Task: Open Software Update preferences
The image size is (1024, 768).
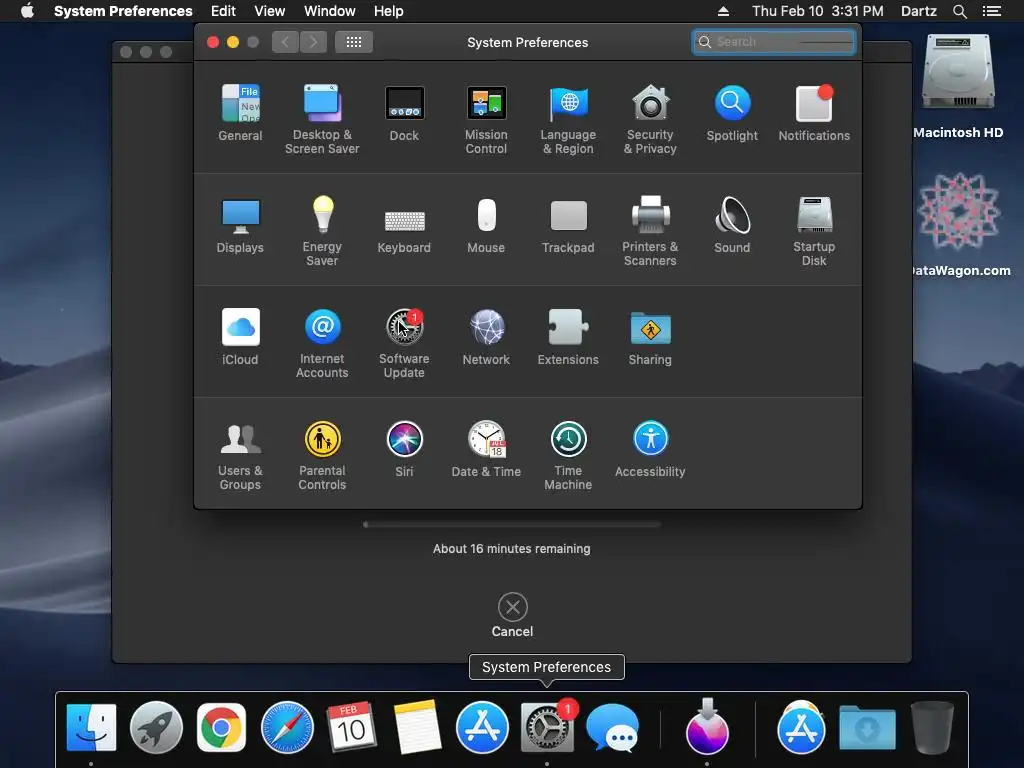Action: 404,344
